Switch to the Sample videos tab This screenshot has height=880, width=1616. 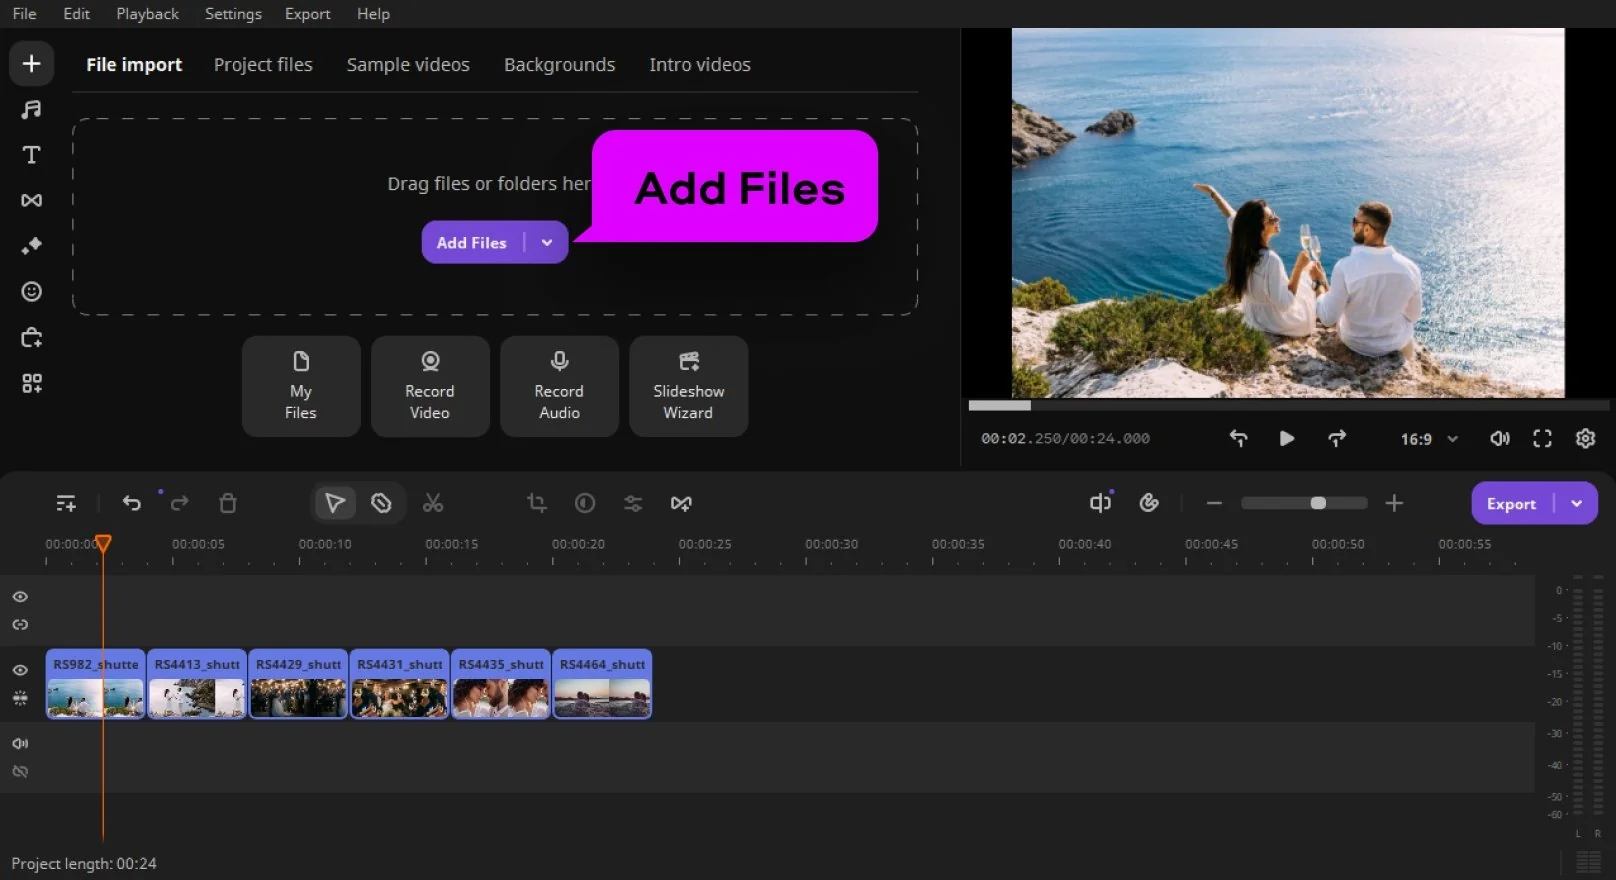pyautogui.click(x=408, y=65)
